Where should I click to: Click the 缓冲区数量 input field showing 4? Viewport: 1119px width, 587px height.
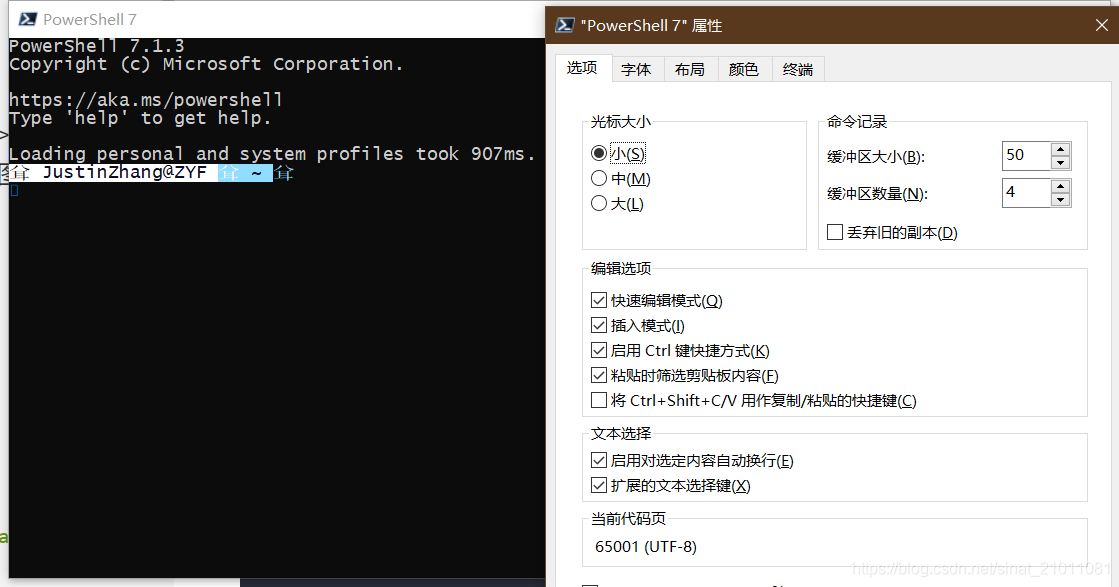click(x=1026, y=192)
